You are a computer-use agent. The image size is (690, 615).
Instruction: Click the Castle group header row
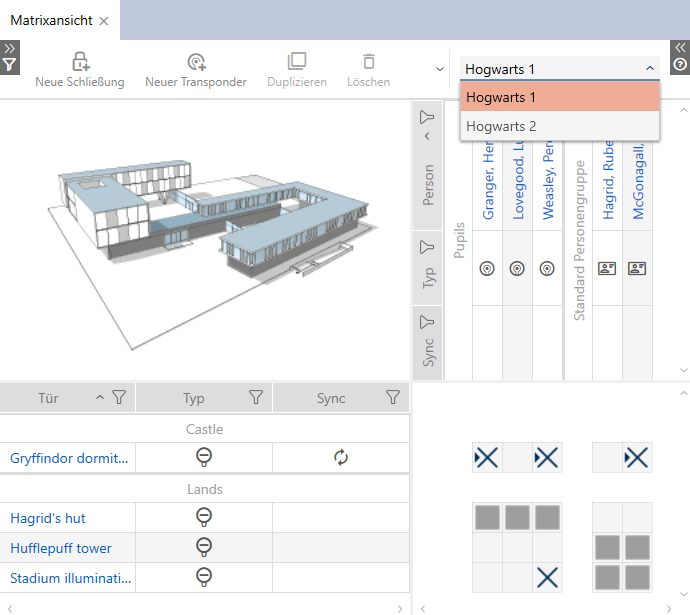(204, 429)
